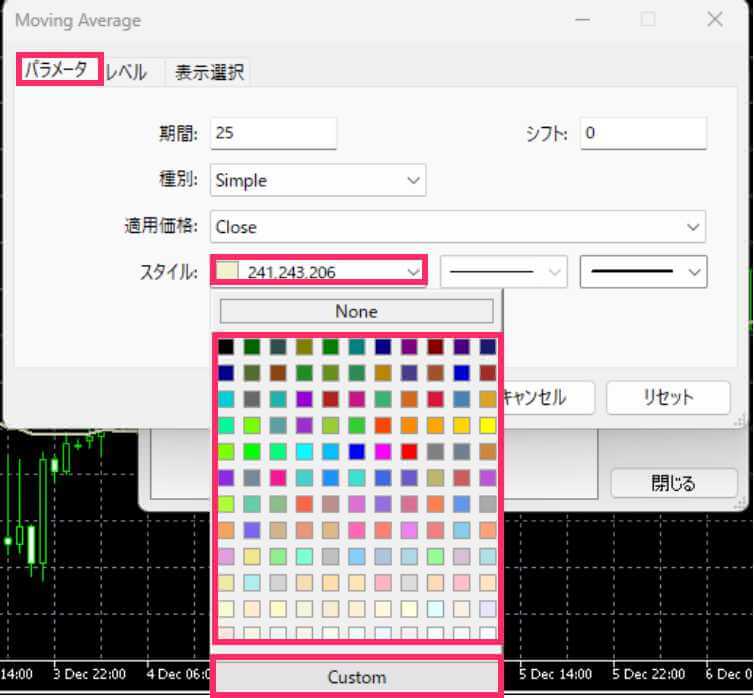Open the 適用価格 Close dropdown
Image resolution: width=754 pixels, height=698 pixels.
click(457, 227)
